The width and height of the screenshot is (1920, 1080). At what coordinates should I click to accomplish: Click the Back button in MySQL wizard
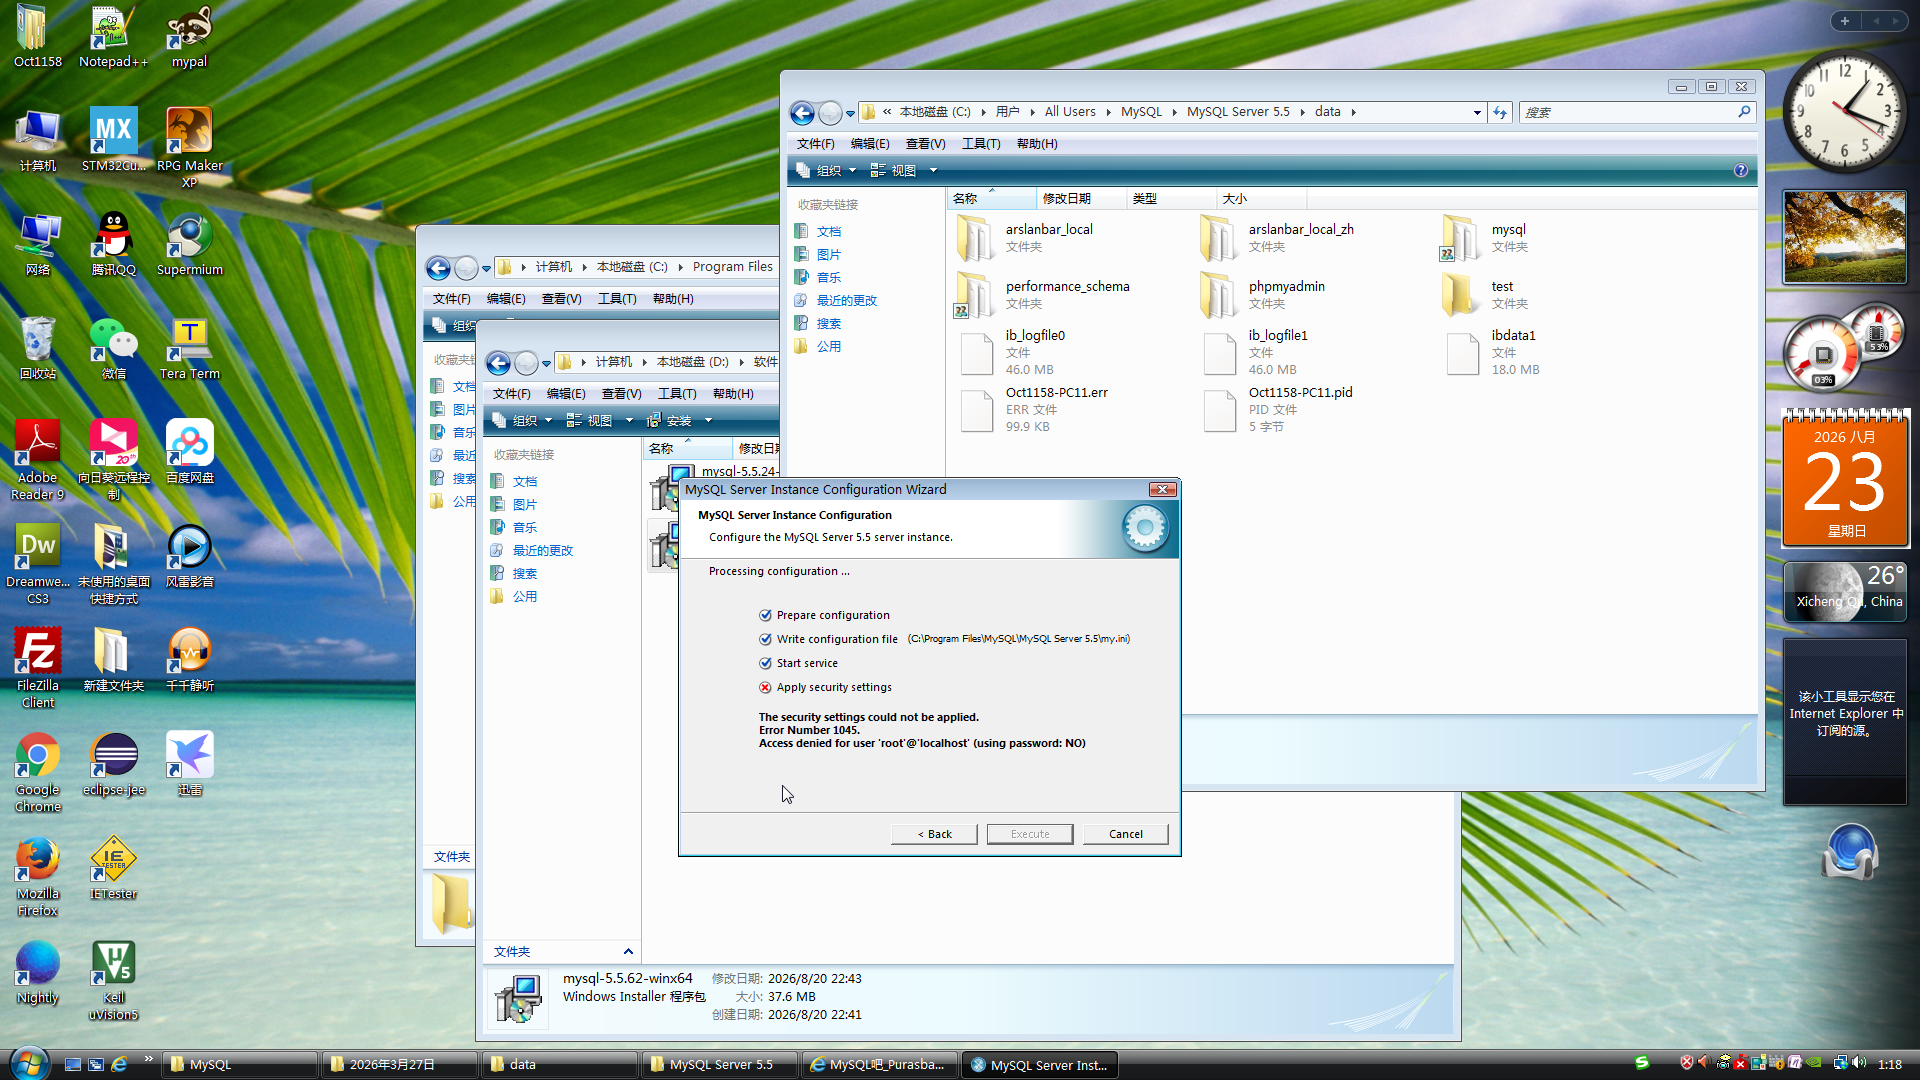tap(934, 834)
